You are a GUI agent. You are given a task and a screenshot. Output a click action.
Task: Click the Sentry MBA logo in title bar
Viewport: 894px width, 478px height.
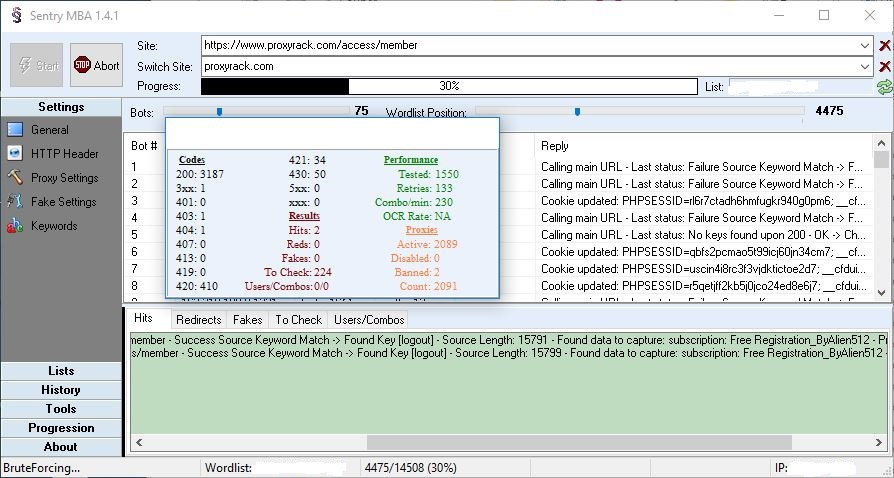17,15
